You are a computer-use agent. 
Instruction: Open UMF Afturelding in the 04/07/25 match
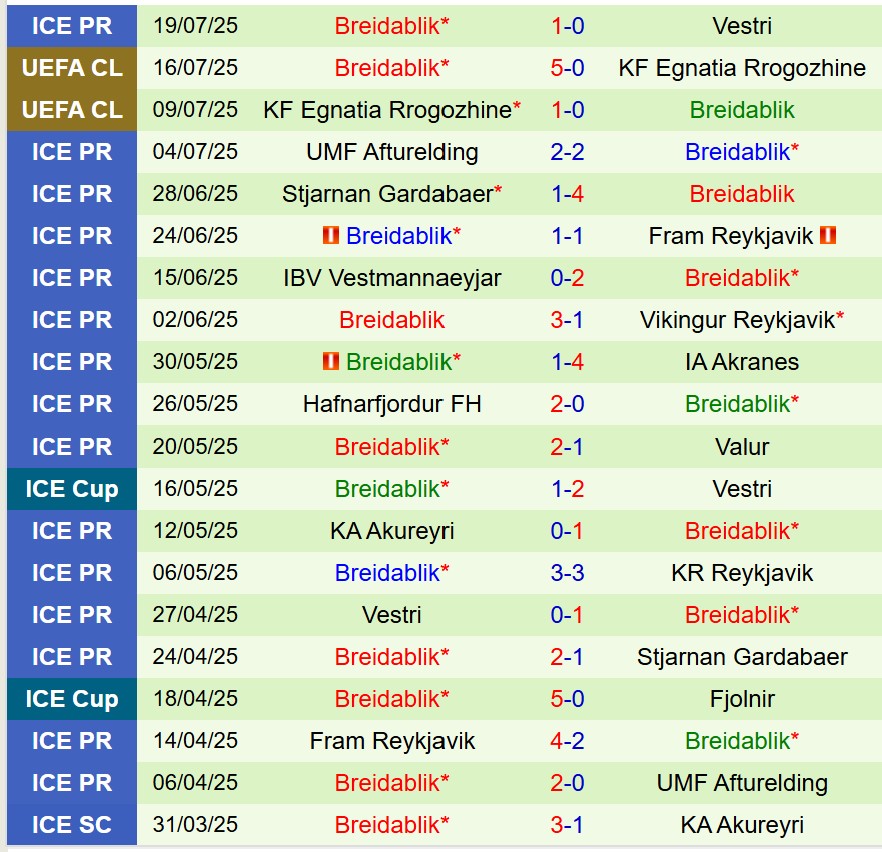392,152
